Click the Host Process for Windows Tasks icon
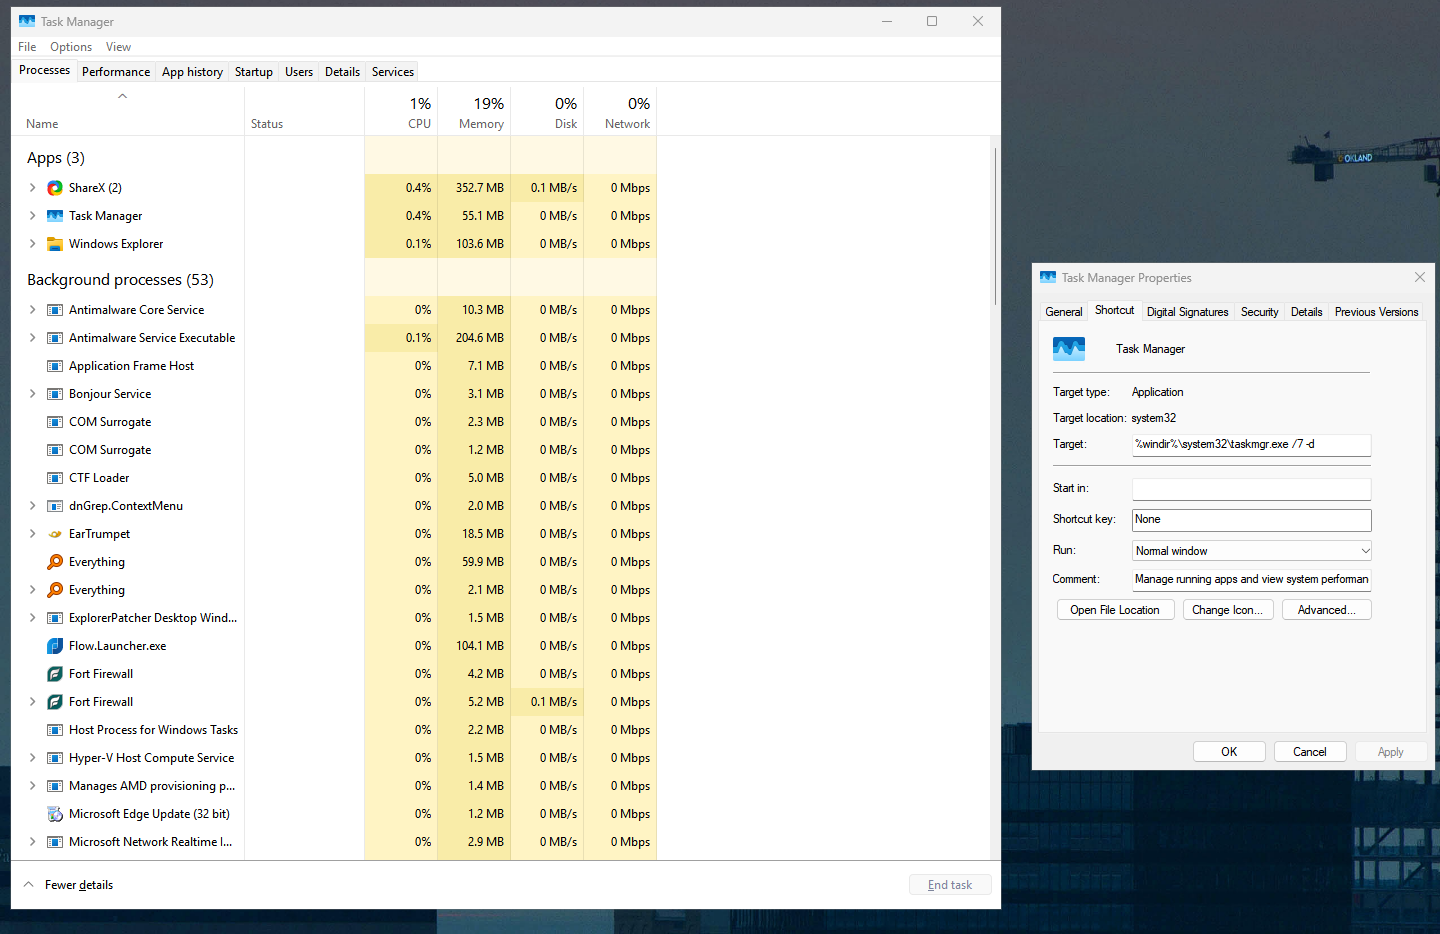This screenshot has height=934, width=1440. click(x=55, y=730)
